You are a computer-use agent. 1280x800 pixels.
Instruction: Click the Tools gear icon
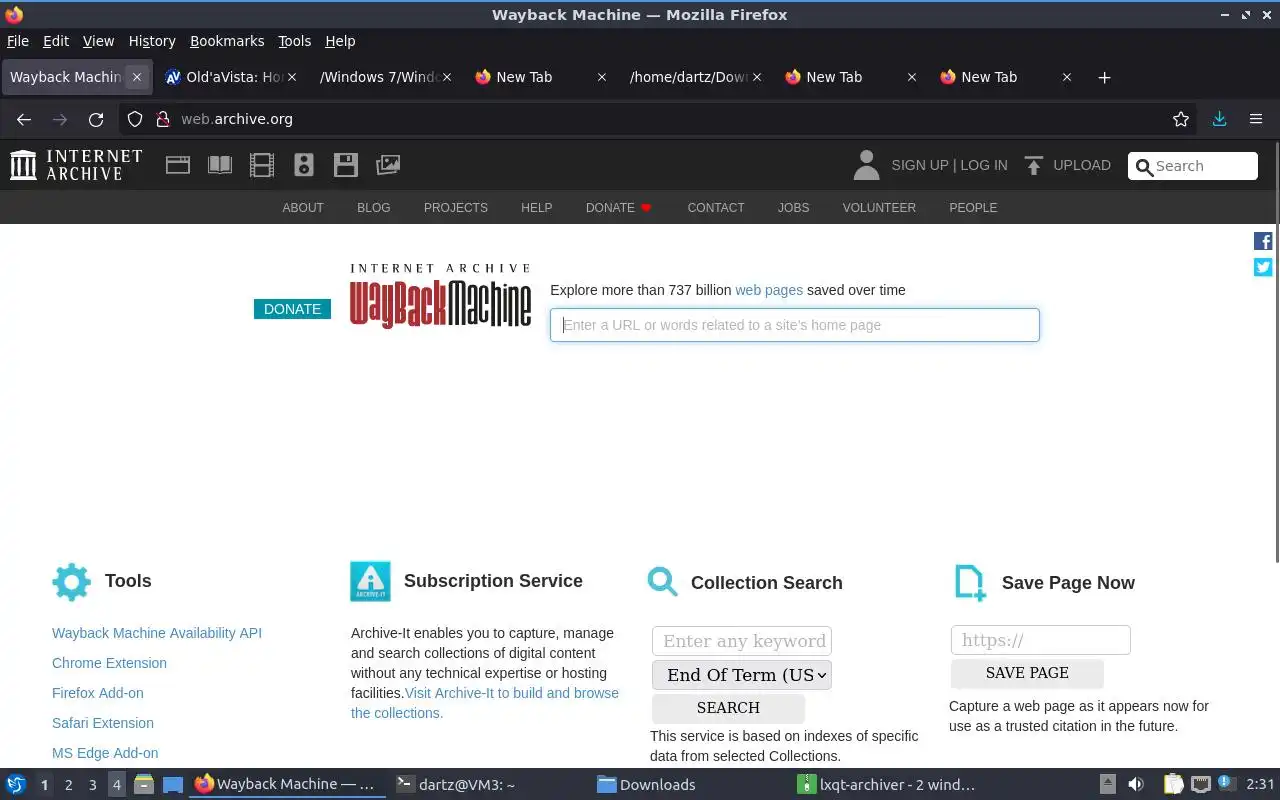(71, 581)
